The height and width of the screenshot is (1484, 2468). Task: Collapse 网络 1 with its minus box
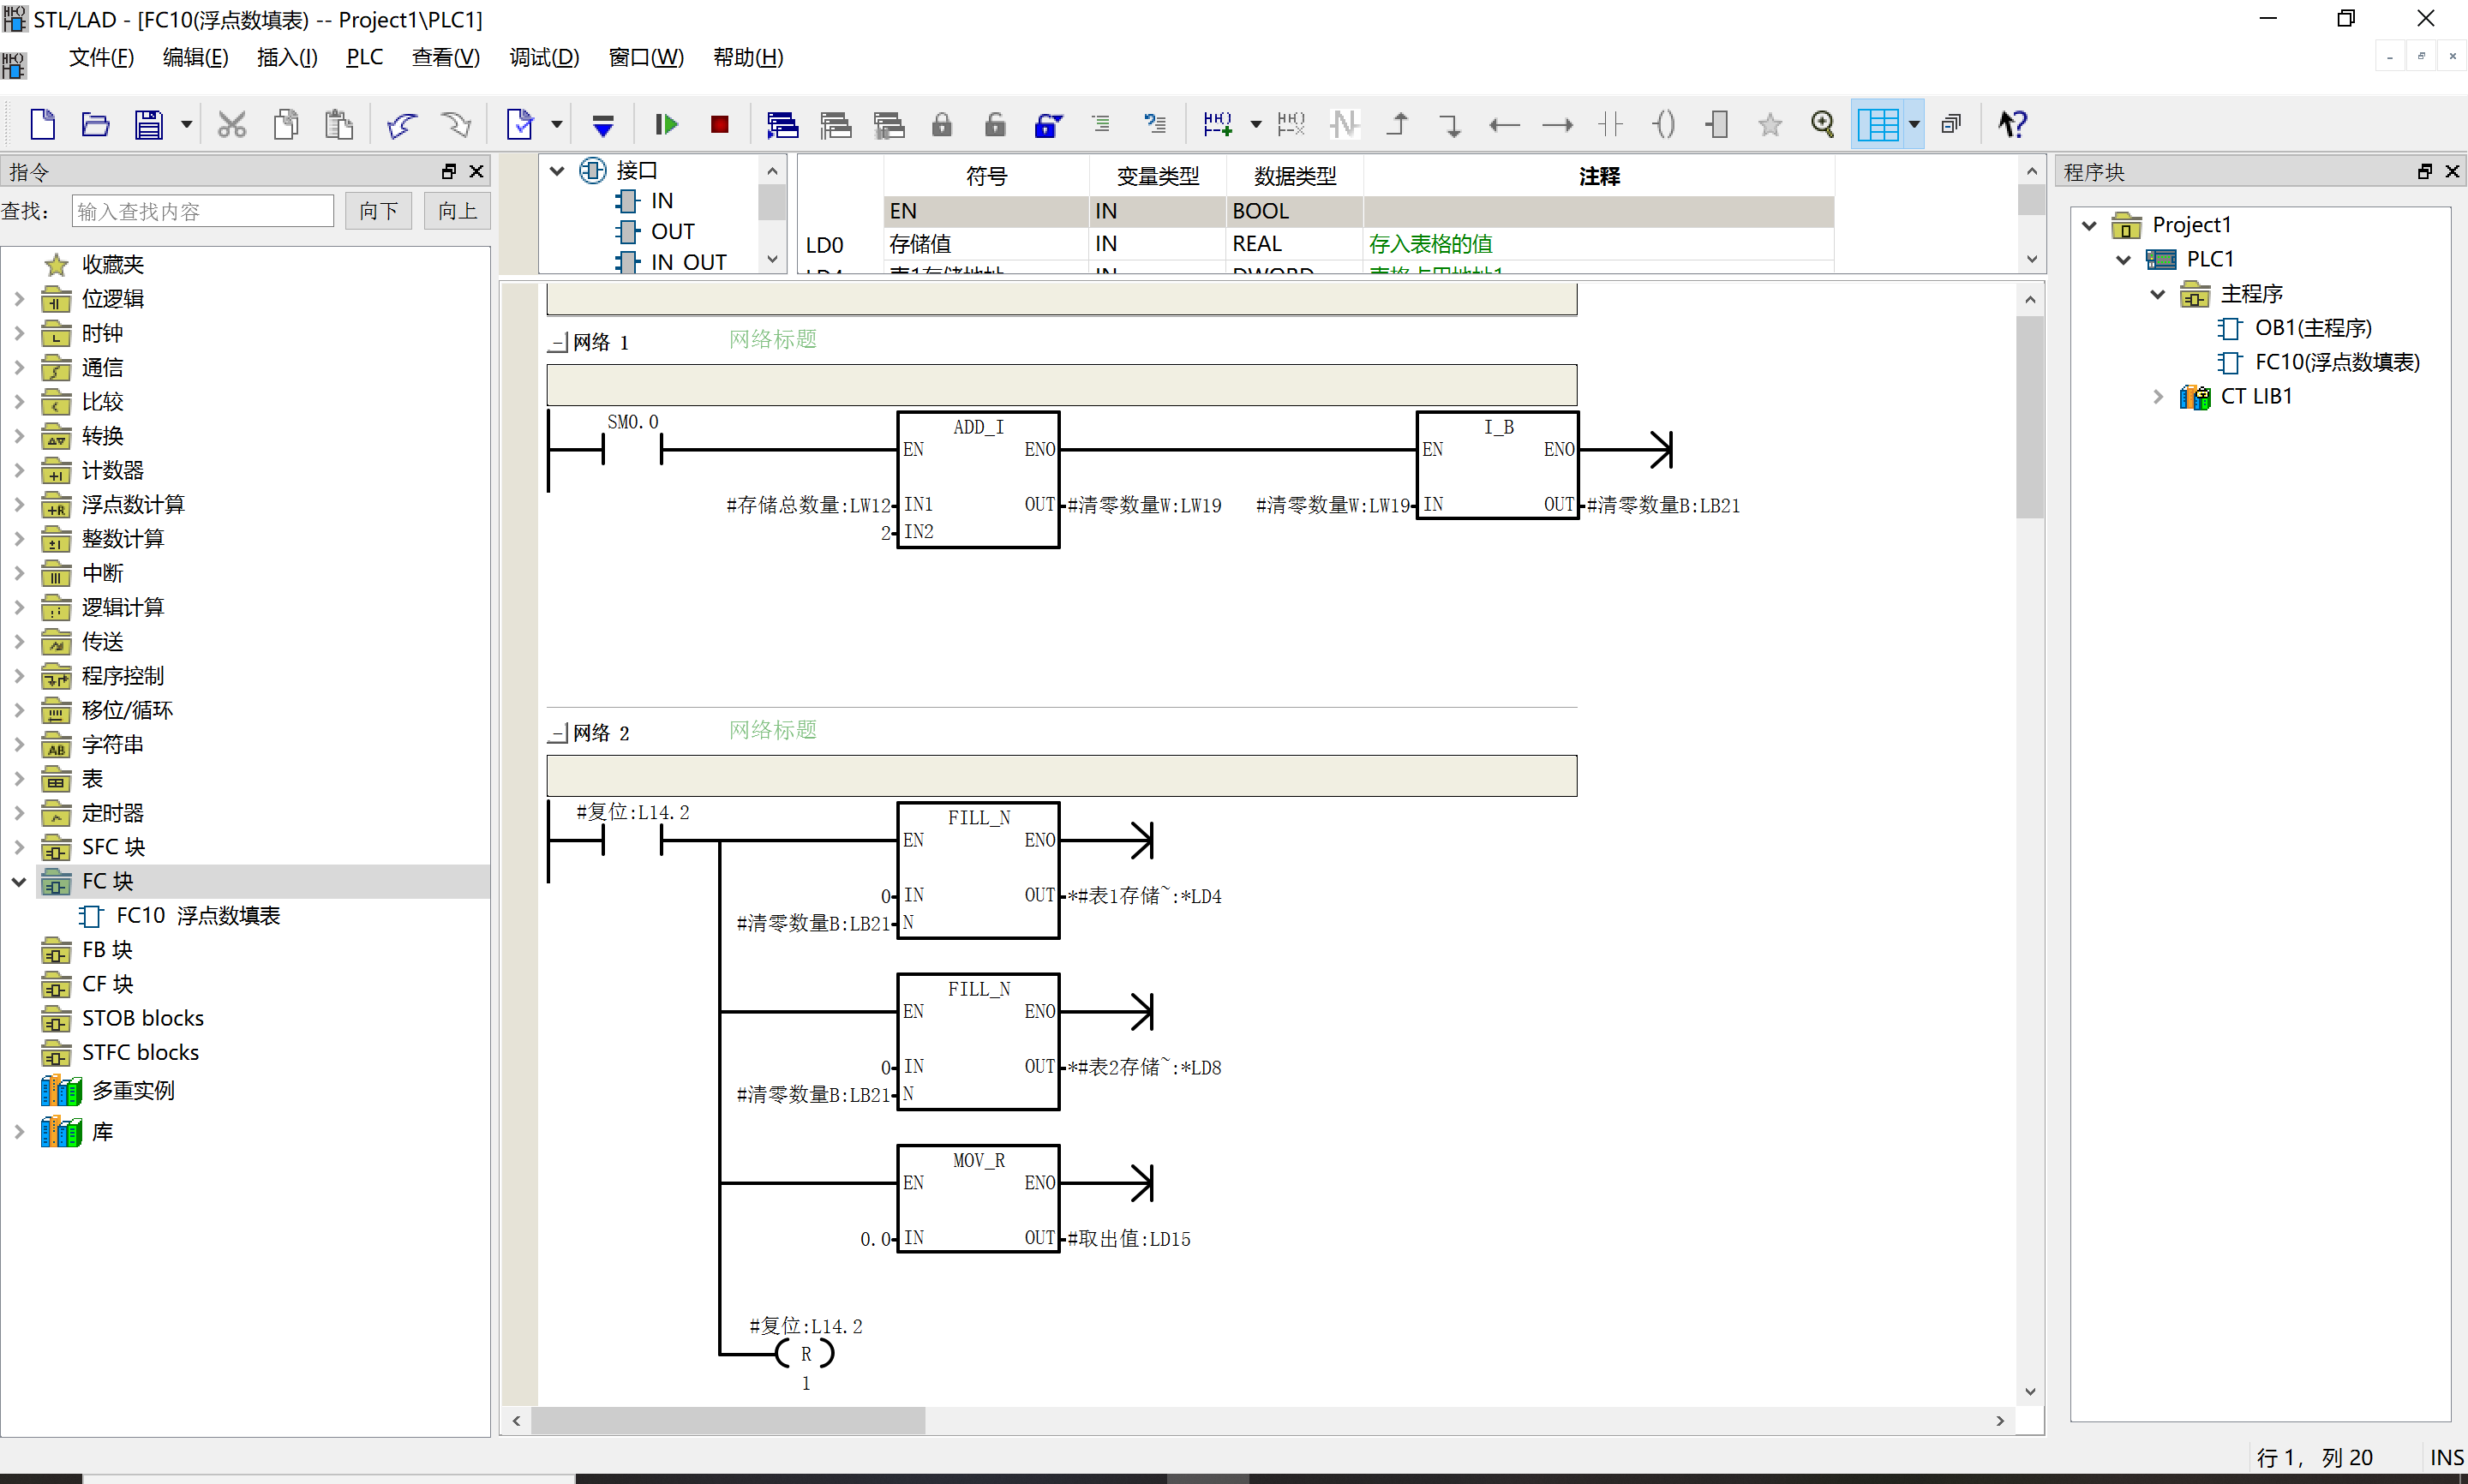559,342
